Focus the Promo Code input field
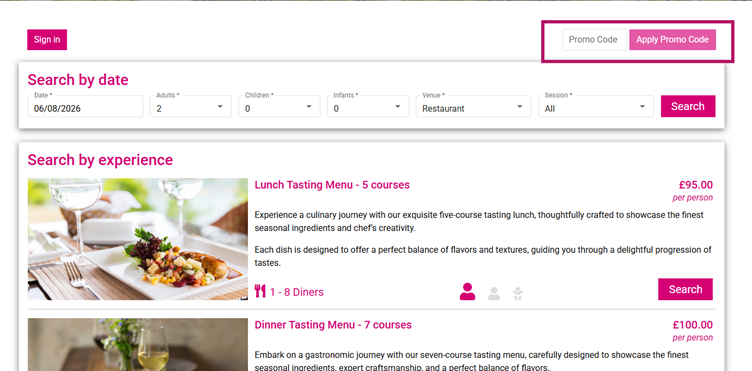This screenshot has height=371, width=752. click(x=595, y=40)
